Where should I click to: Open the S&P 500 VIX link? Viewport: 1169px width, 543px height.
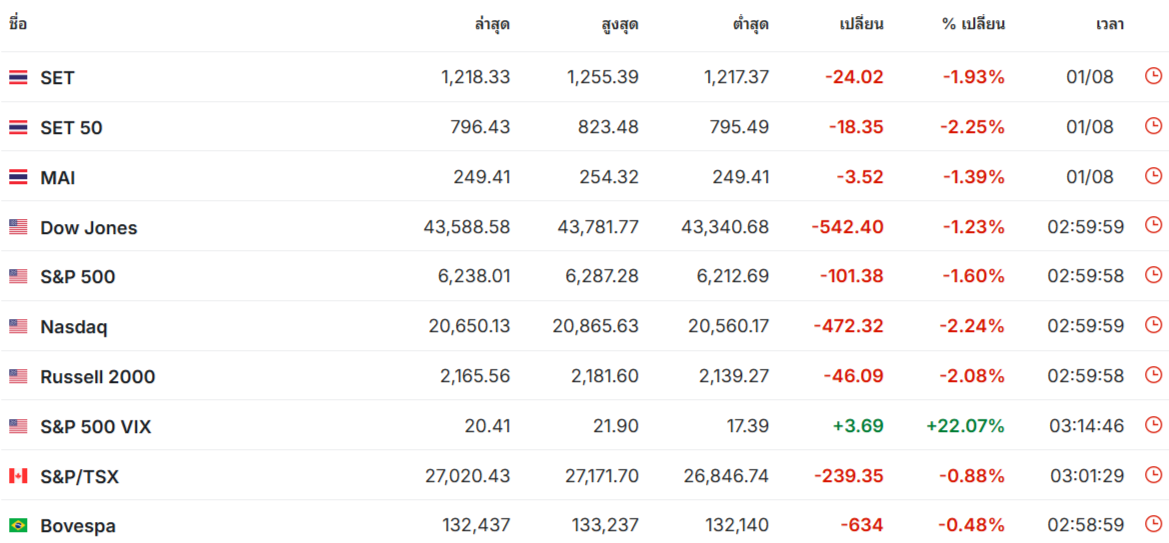(x=96, y=427)
